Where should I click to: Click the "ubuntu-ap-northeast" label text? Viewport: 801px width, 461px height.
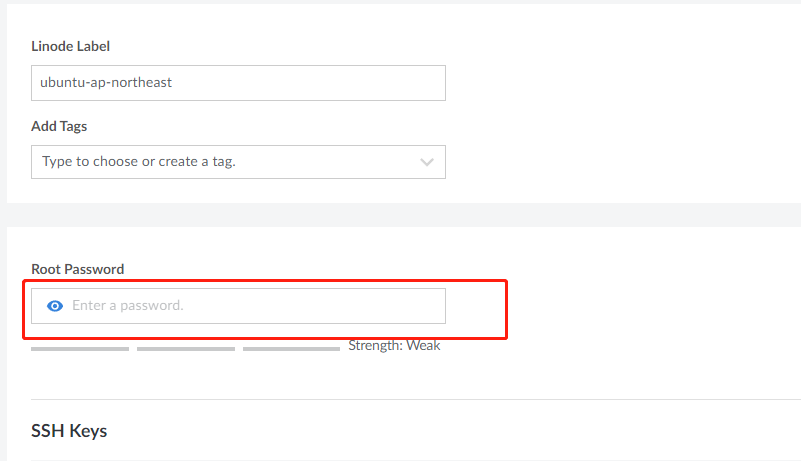point(106,83)
